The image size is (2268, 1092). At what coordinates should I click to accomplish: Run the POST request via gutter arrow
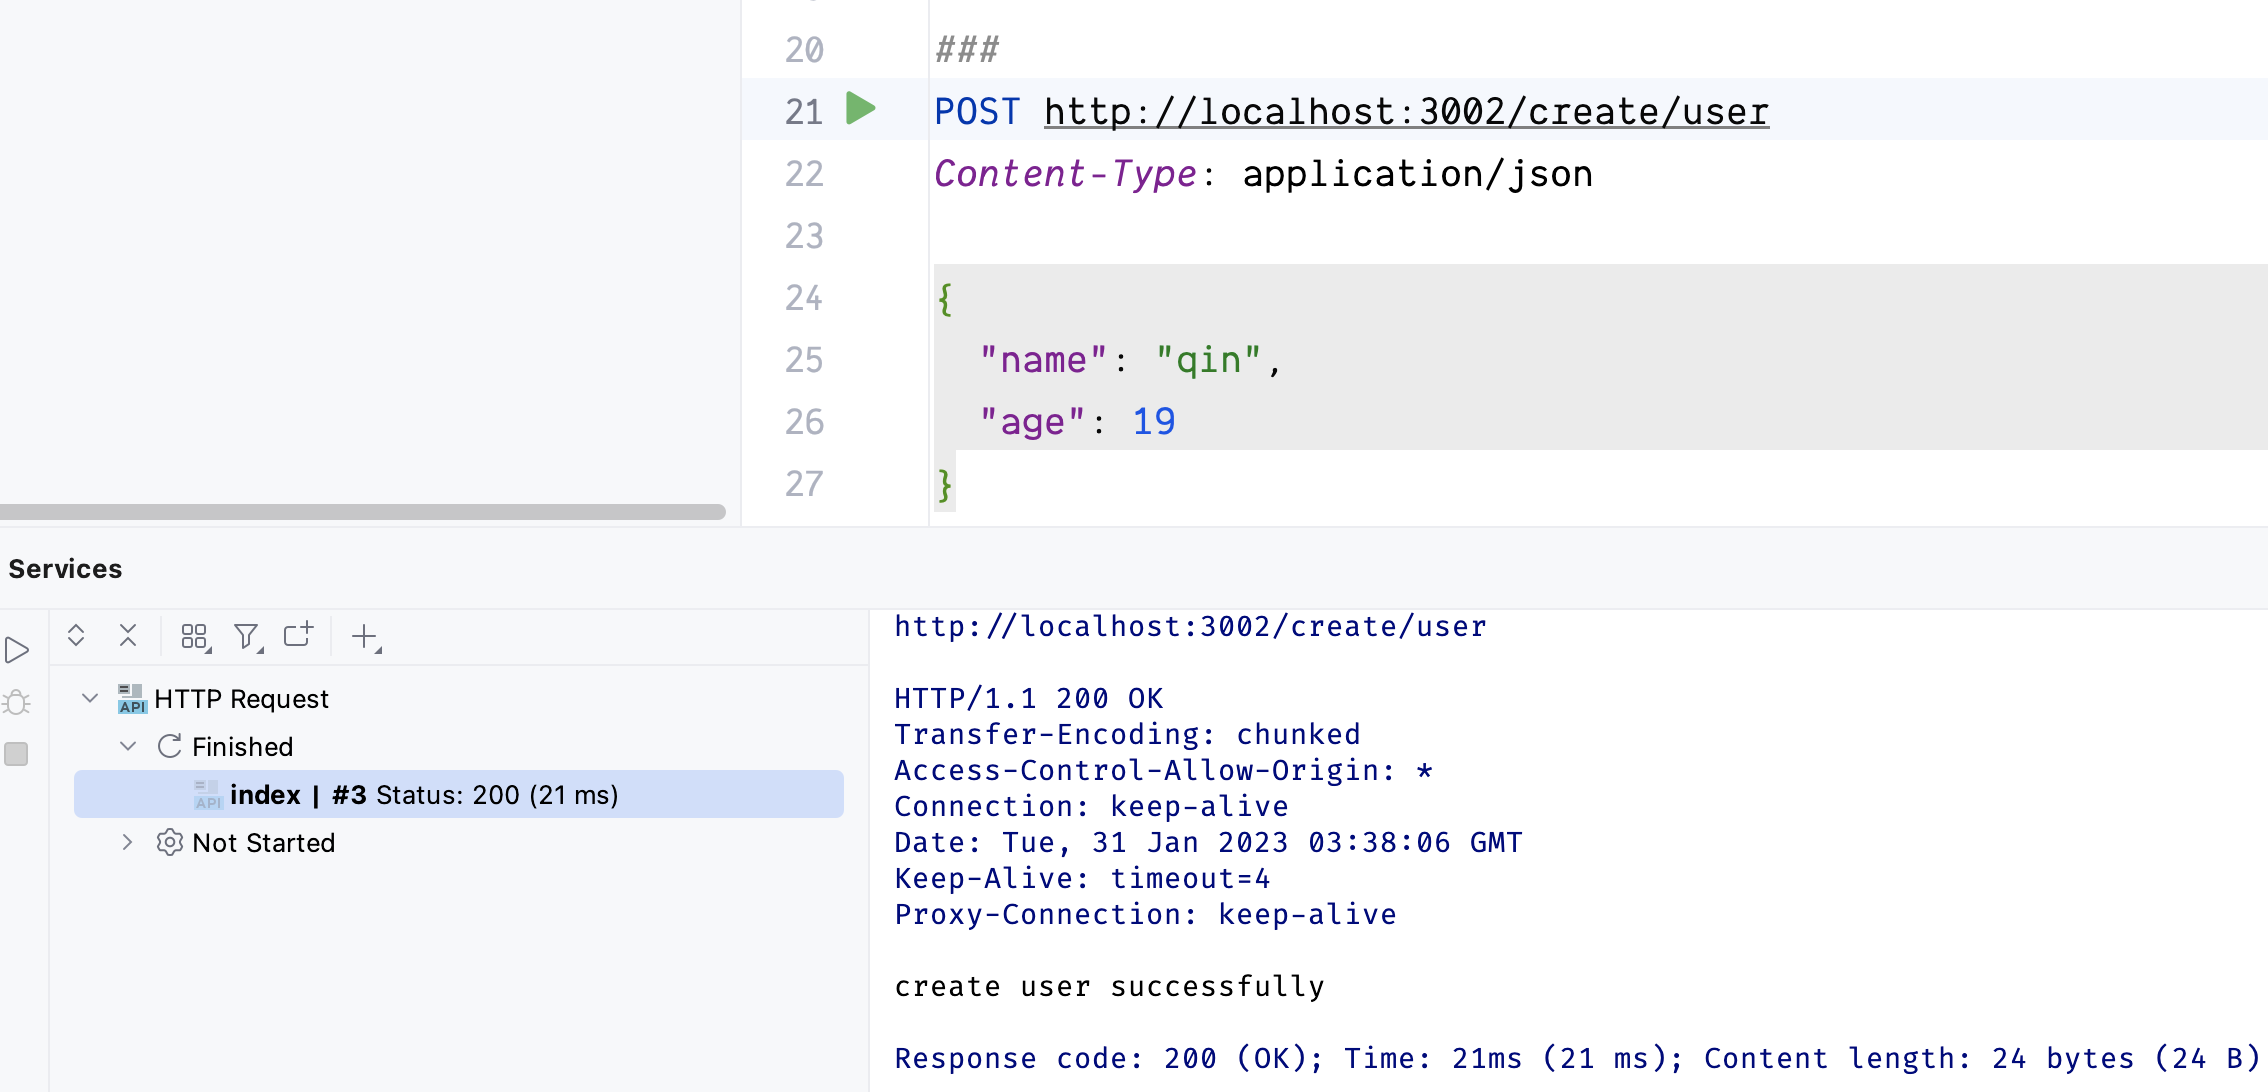pos(860,109)
